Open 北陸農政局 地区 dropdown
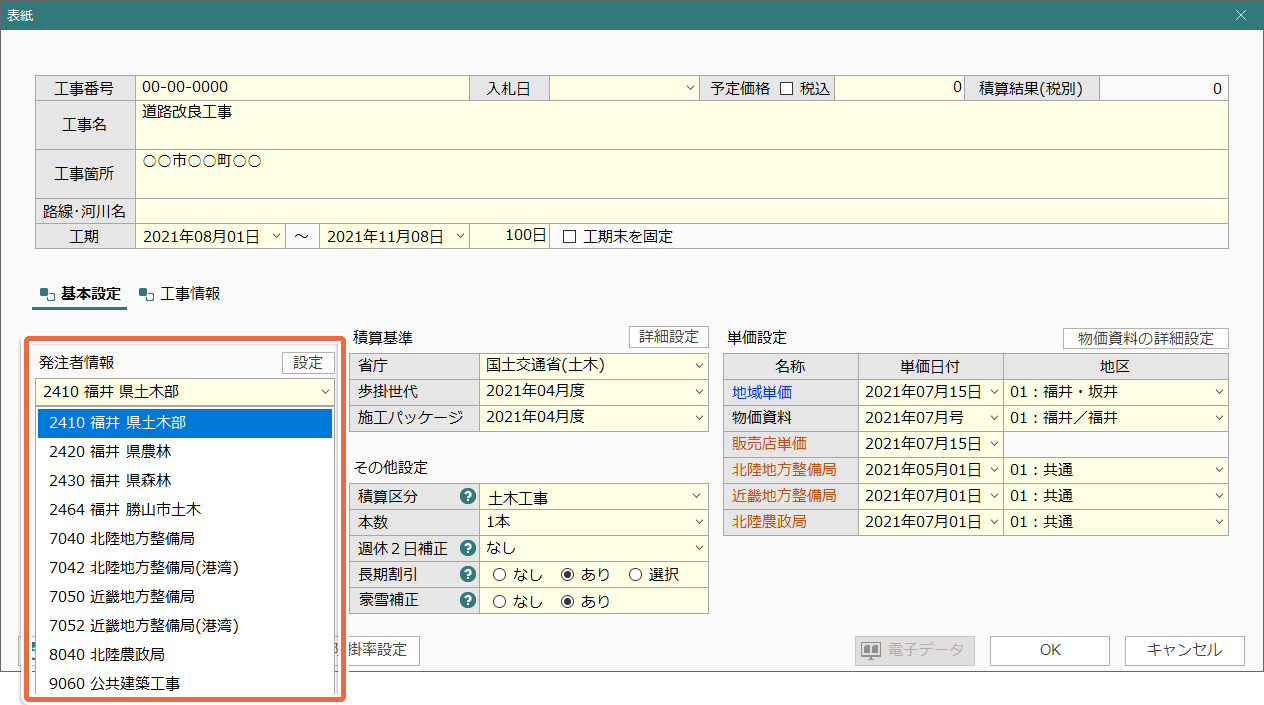The image size is (1264, 705). point(1219,522)
